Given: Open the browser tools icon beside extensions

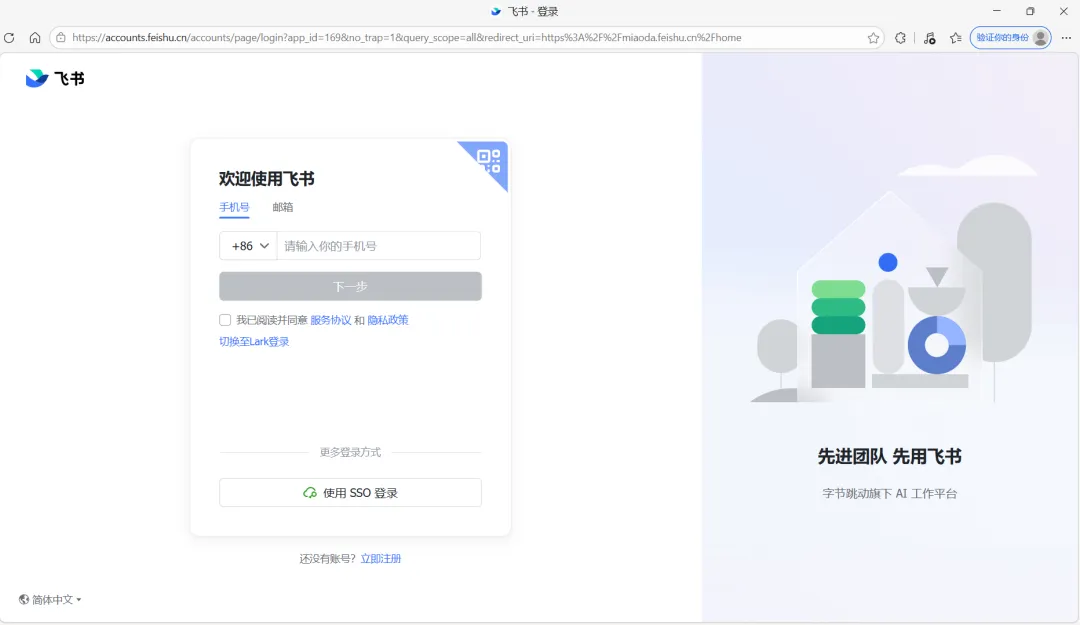Looking at the screenshot, I should click(x=929, y=38).
